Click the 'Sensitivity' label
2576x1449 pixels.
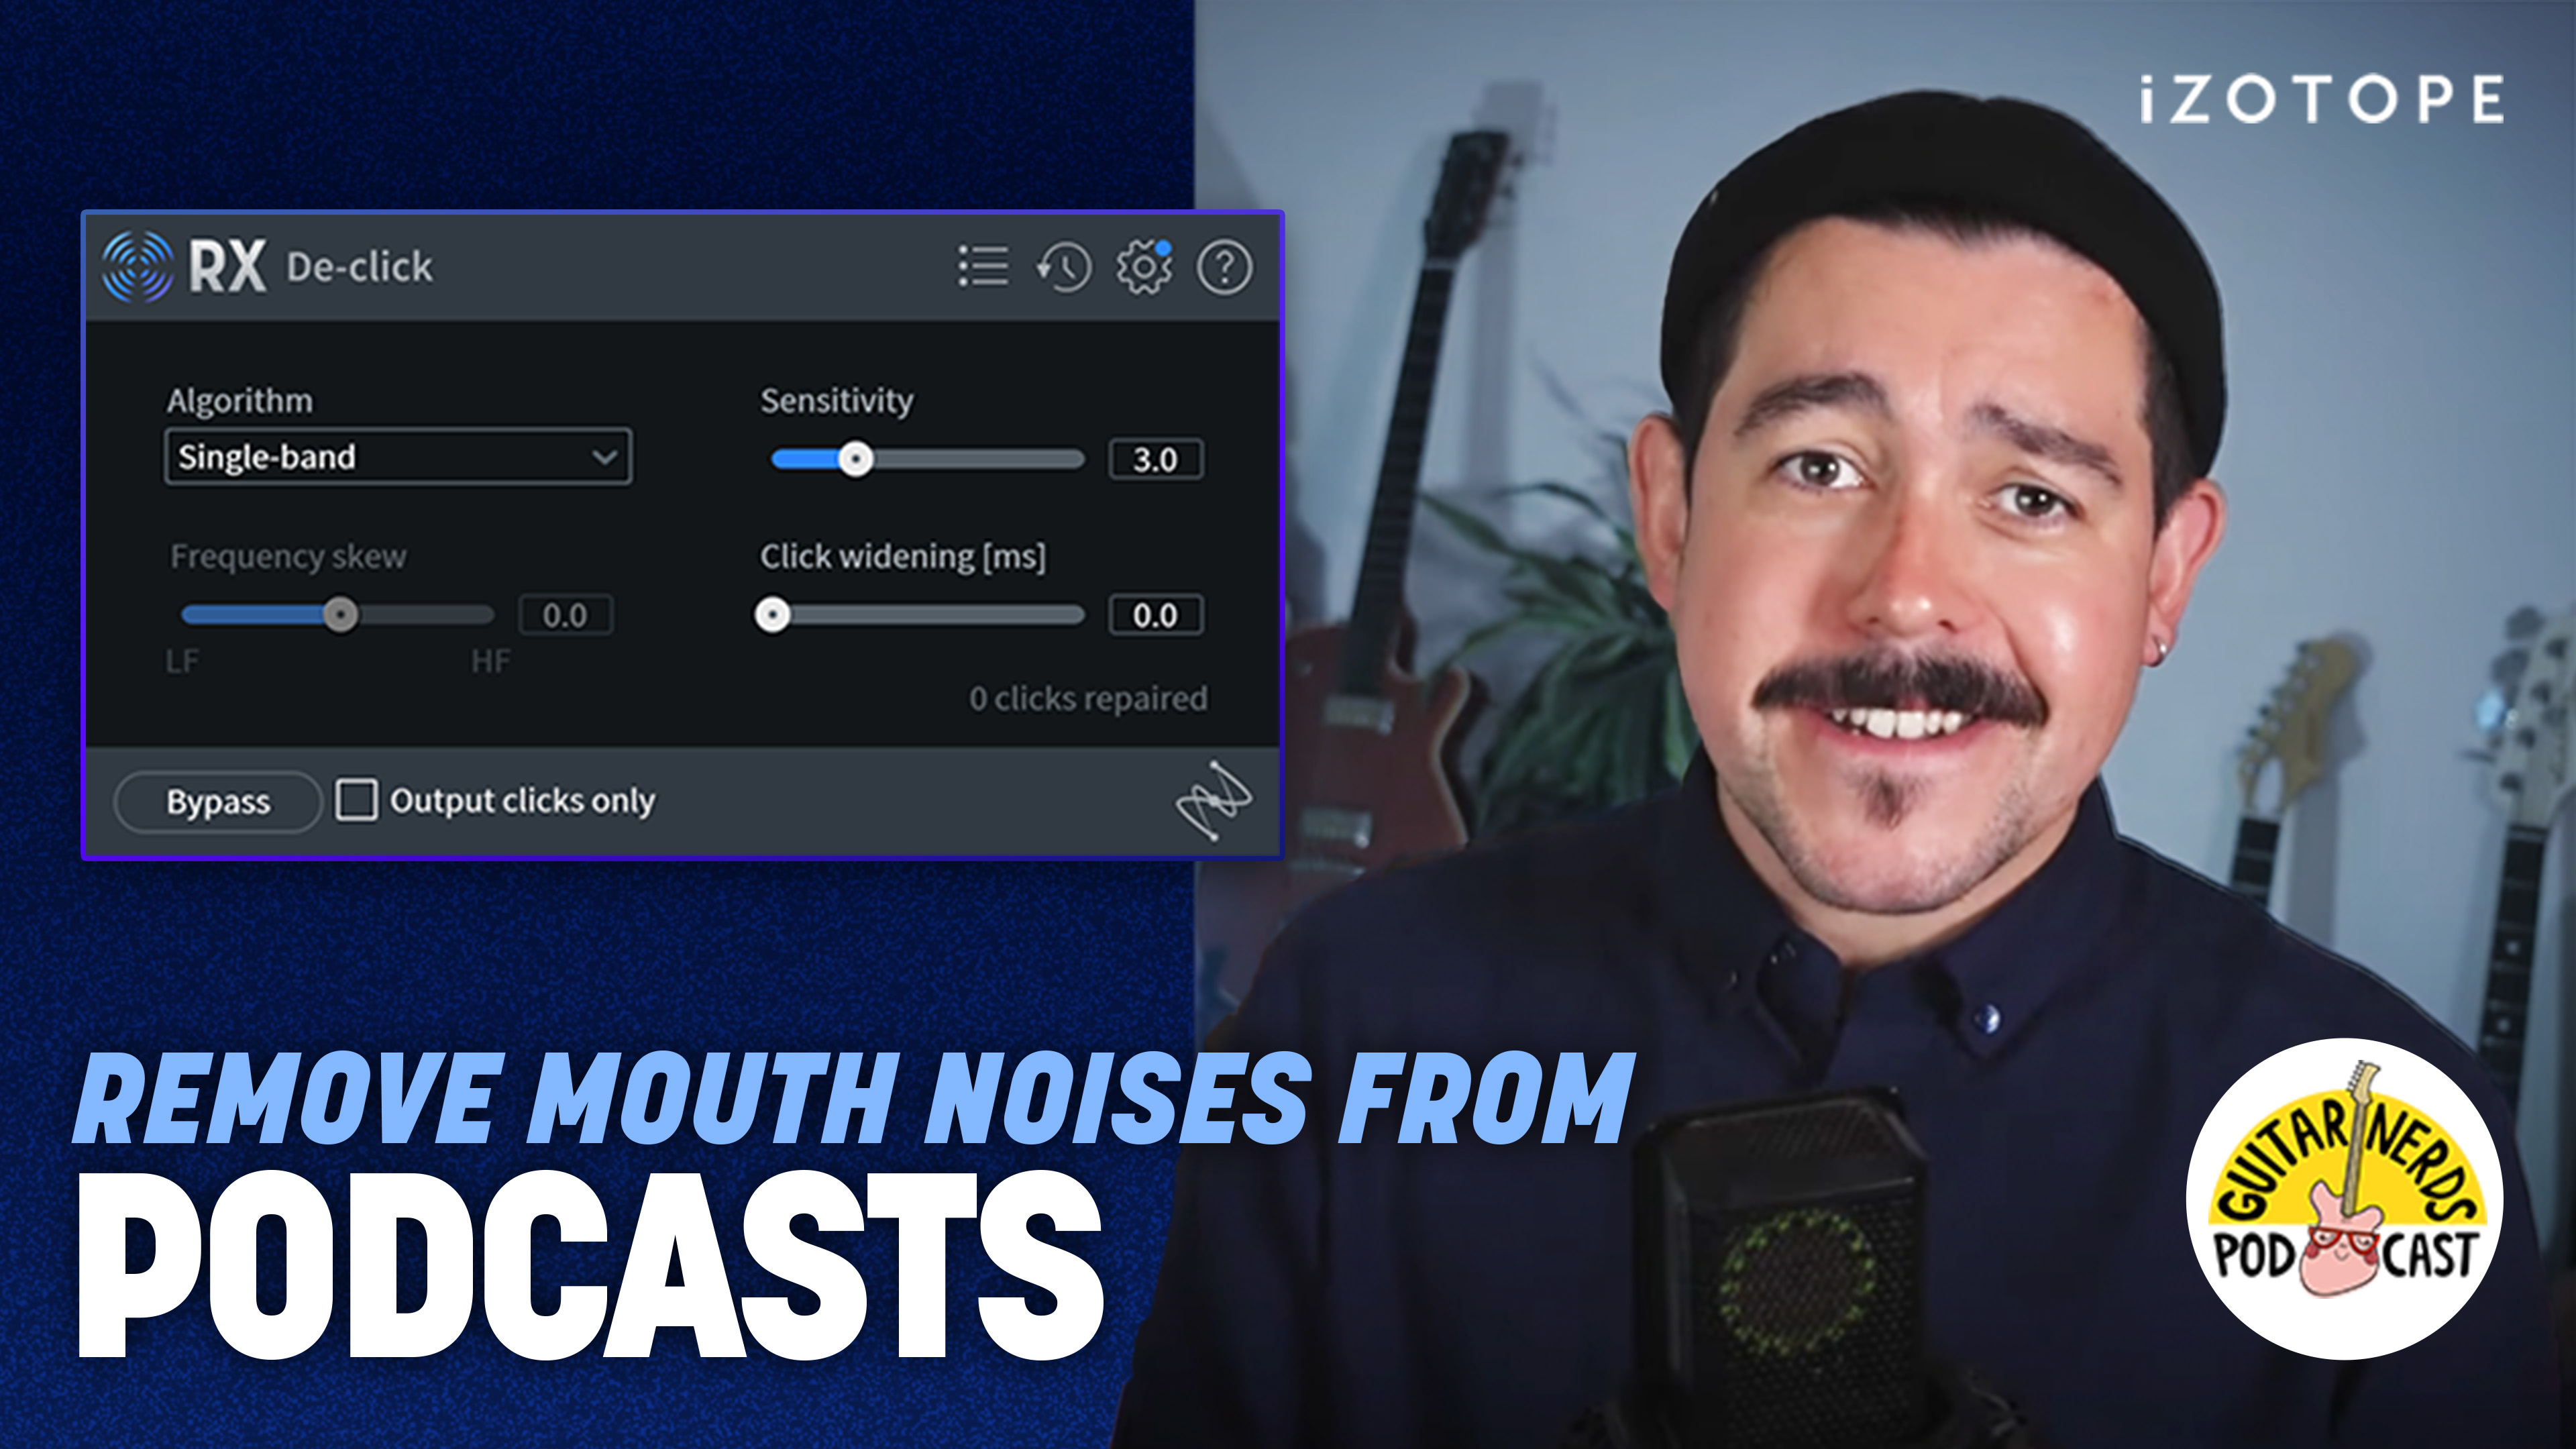click(x=837, y=400)
